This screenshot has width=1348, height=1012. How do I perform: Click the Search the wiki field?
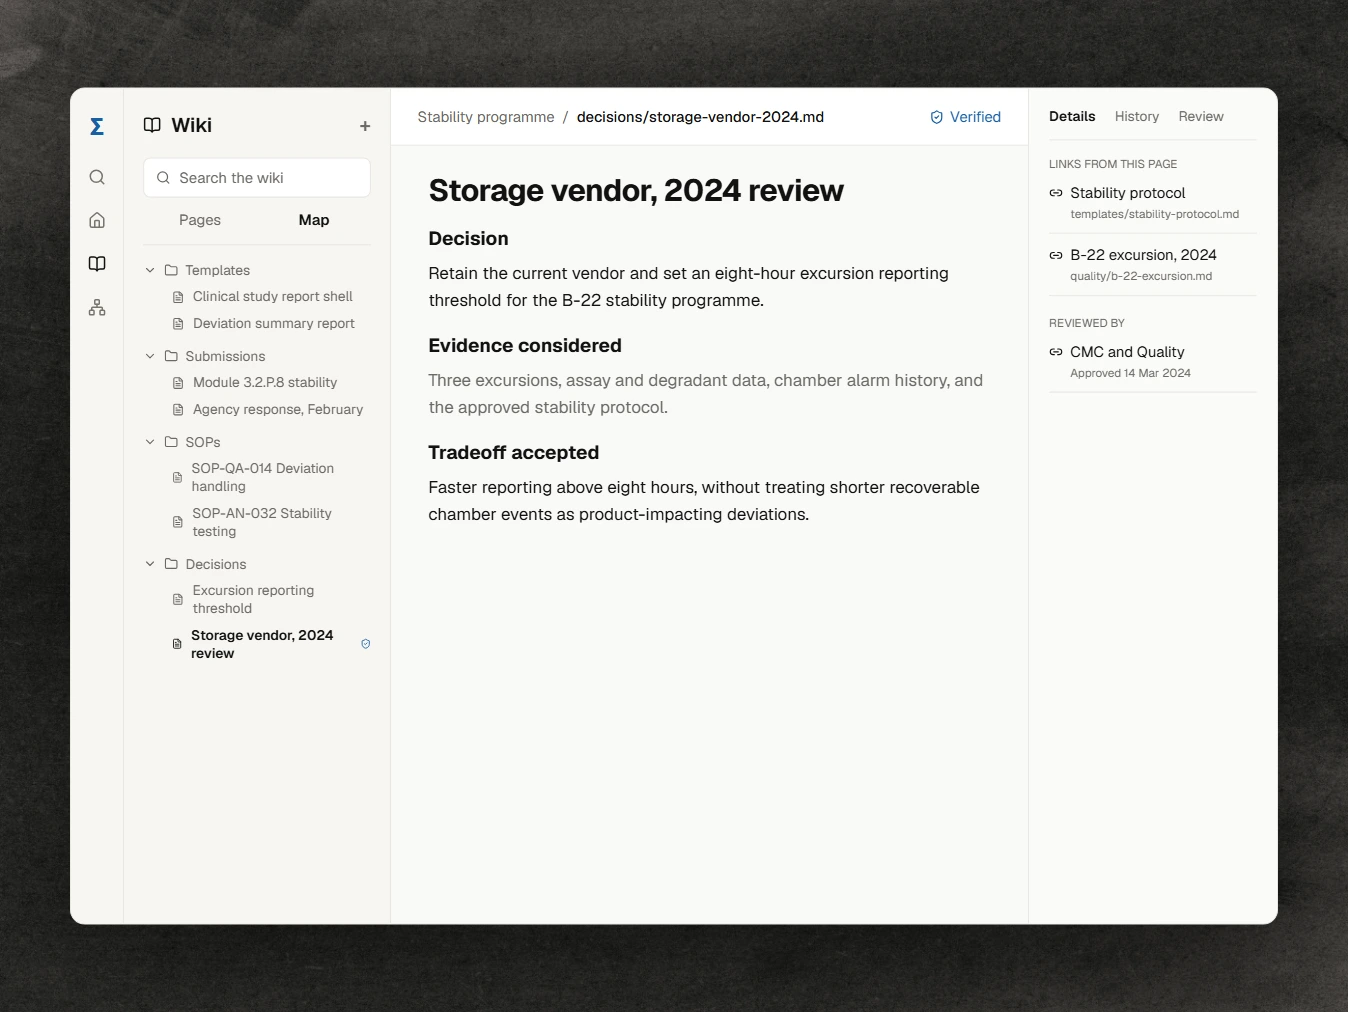pyautogui.click(x=257, y=178)
